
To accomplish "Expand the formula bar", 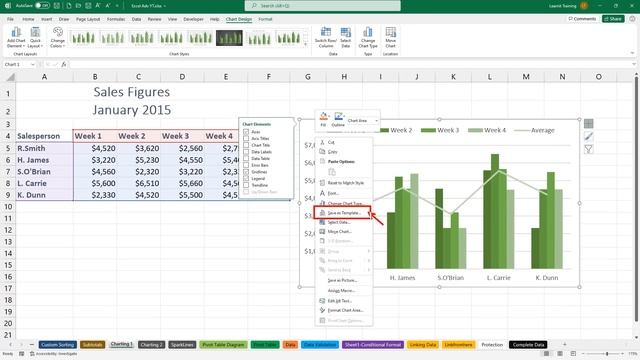I will 633,64.
